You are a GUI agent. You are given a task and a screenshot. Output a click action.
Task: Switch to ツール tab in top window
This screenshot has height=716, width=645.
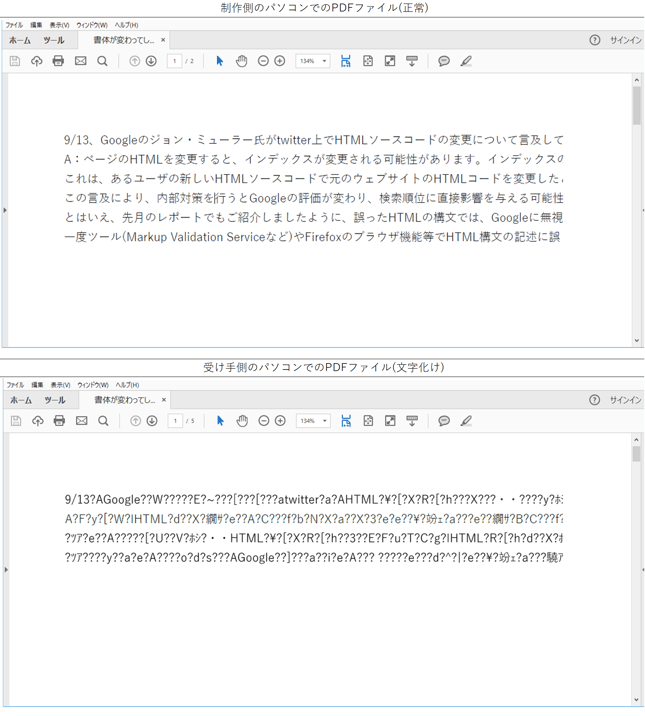[x=54, y=40]
